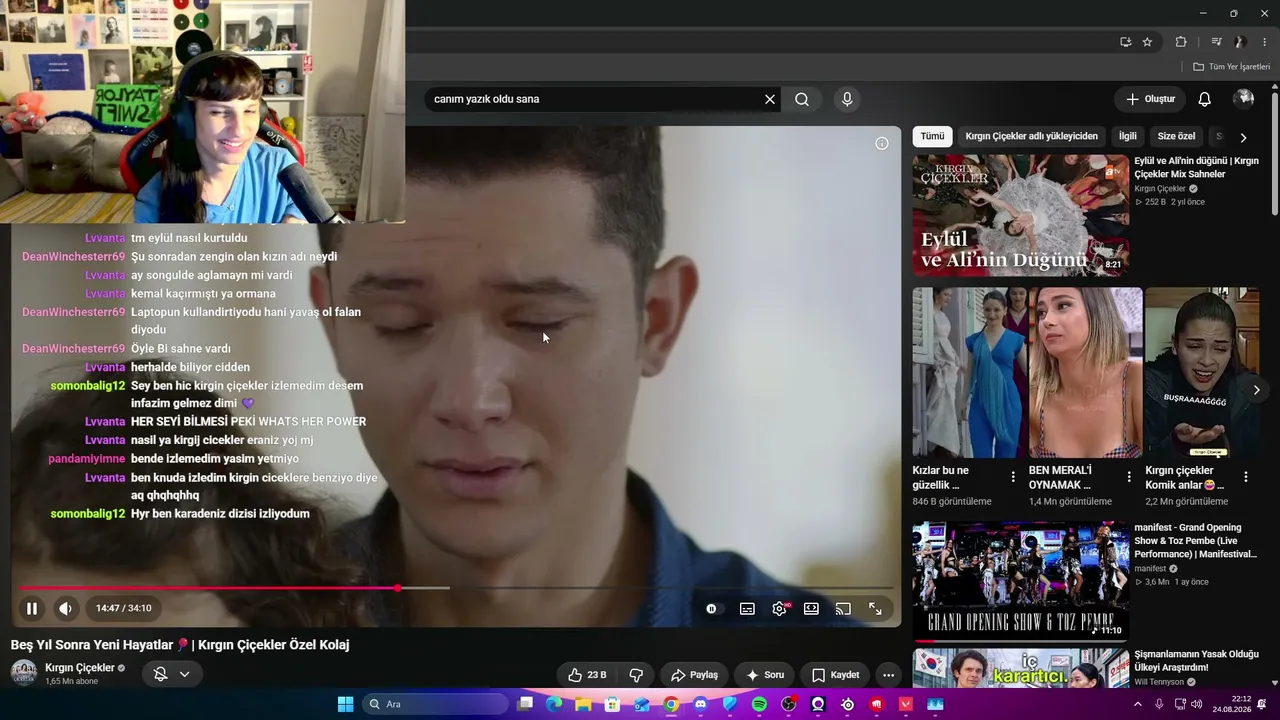Open Chrome profile avatar
Image resolution: width=1280 pixels, height=720 pixels.
click(x=1239, y=42)
